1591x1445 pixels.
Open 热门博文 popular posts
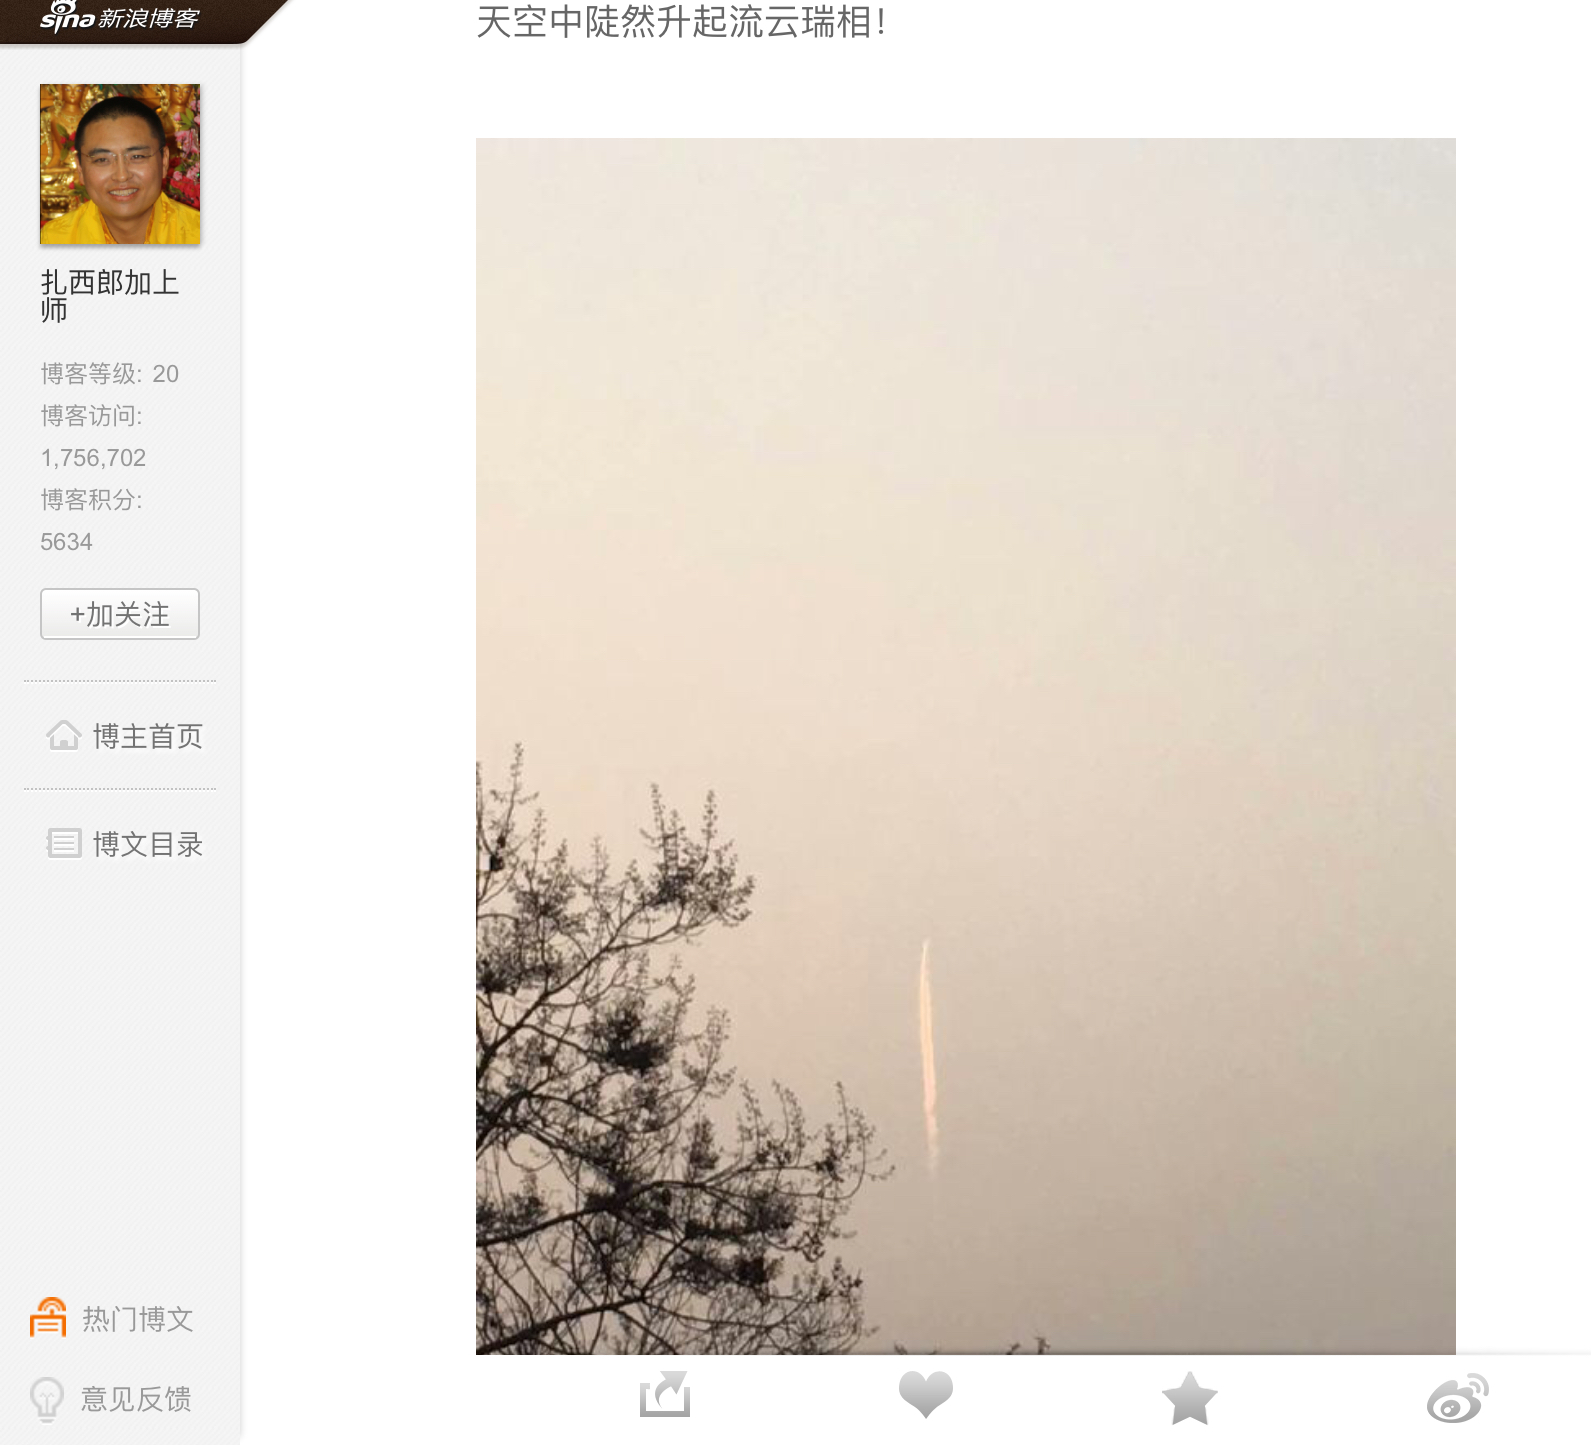point(137,1319)
